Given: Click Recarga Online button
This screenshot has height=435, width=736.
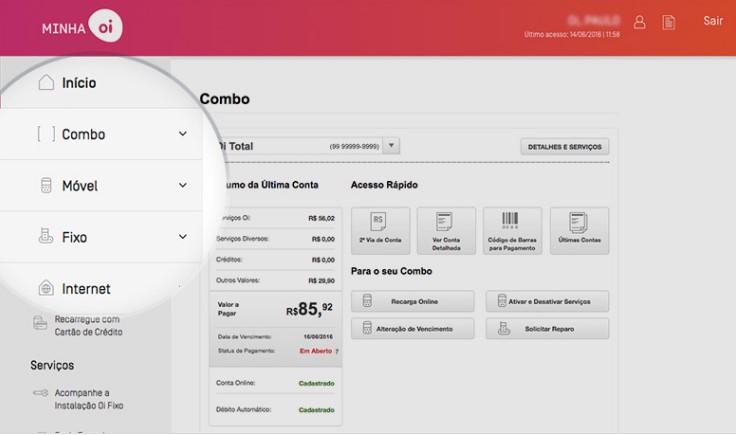Looking at the screenshot, I should pos(413,301).
